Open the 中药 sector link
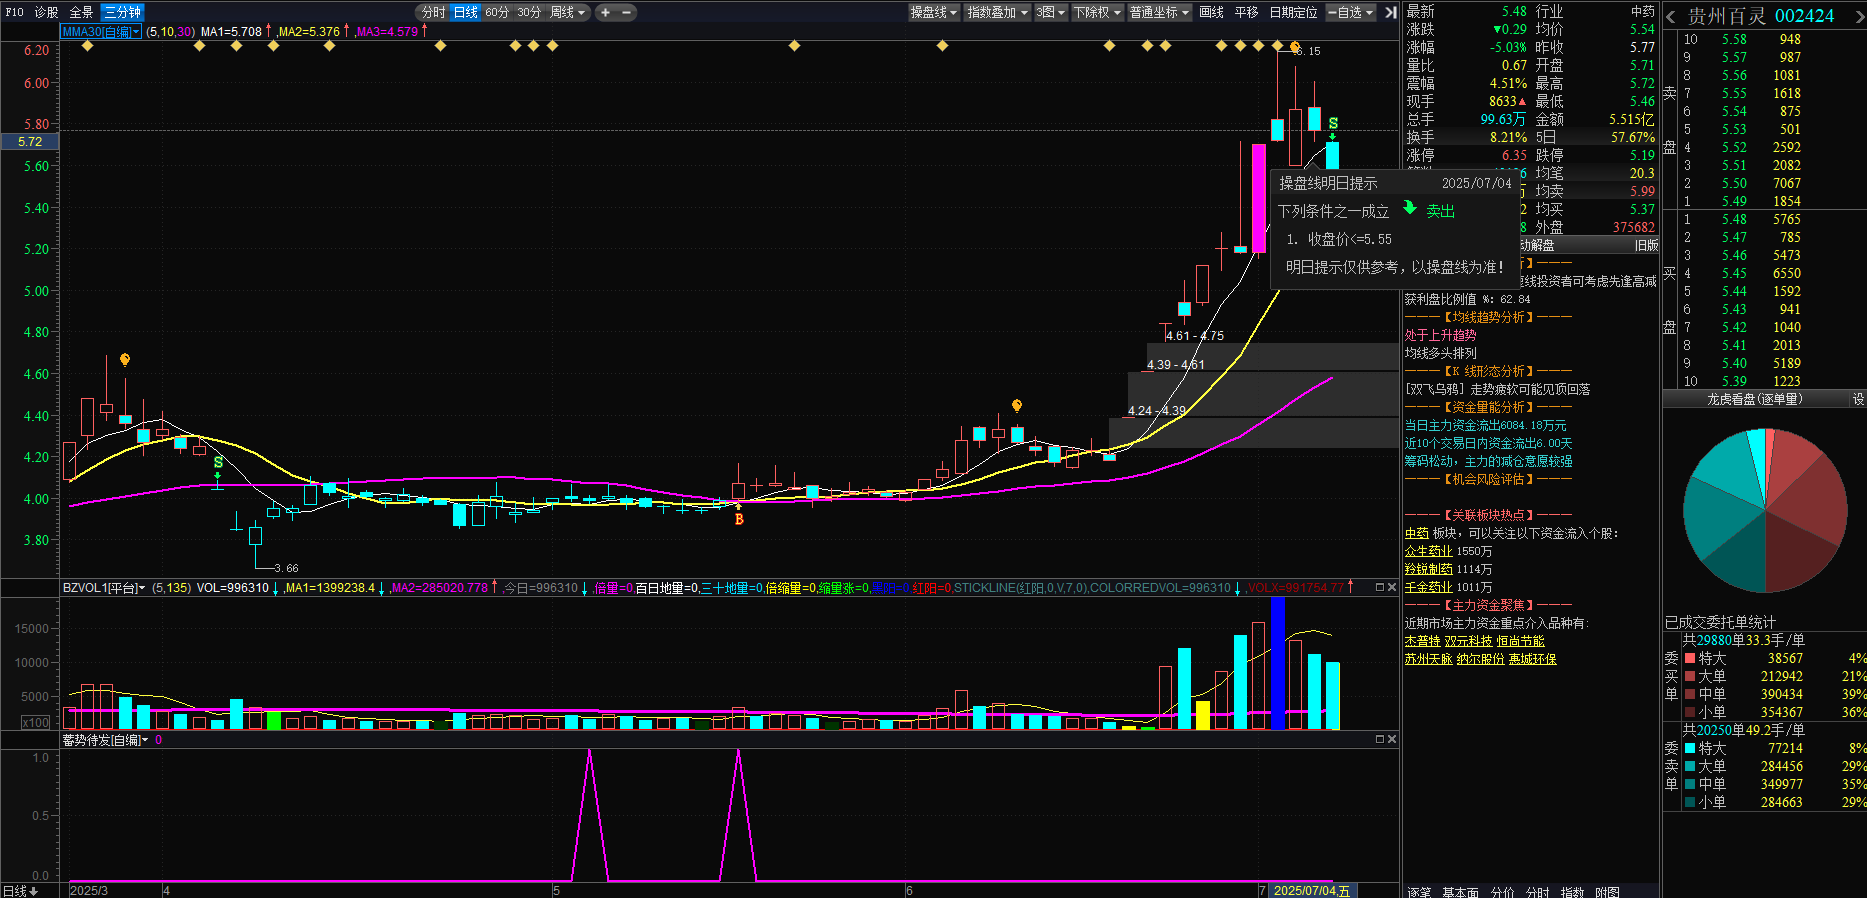This screenshot has width=1867, height=898. 1416,534
